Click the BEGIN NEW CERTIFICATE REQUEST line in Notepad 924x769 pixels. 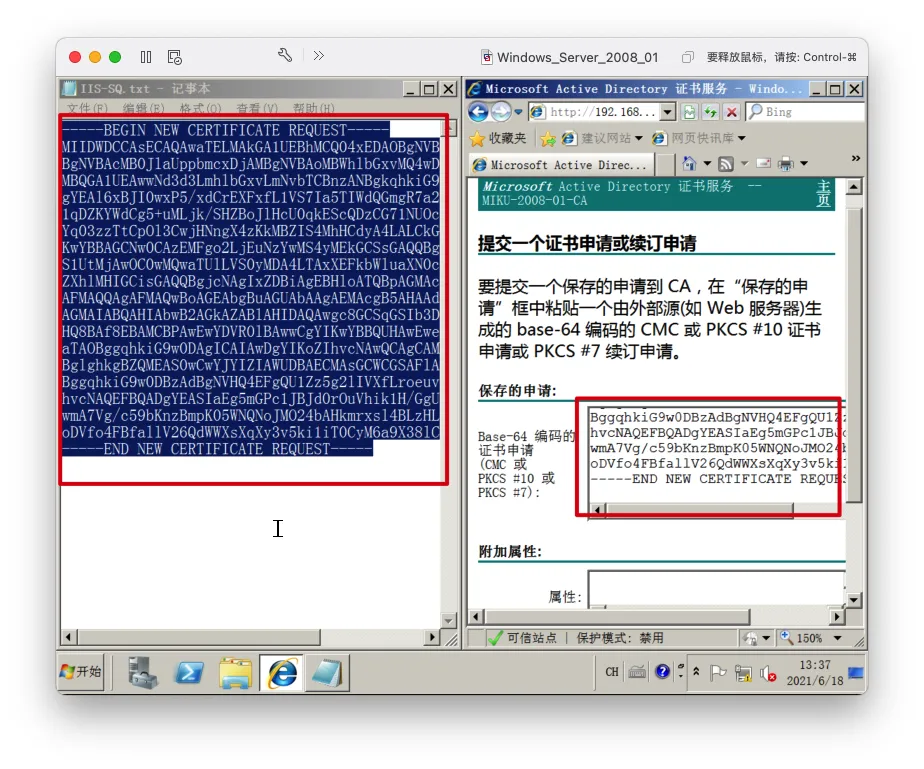tap(226, 130)
